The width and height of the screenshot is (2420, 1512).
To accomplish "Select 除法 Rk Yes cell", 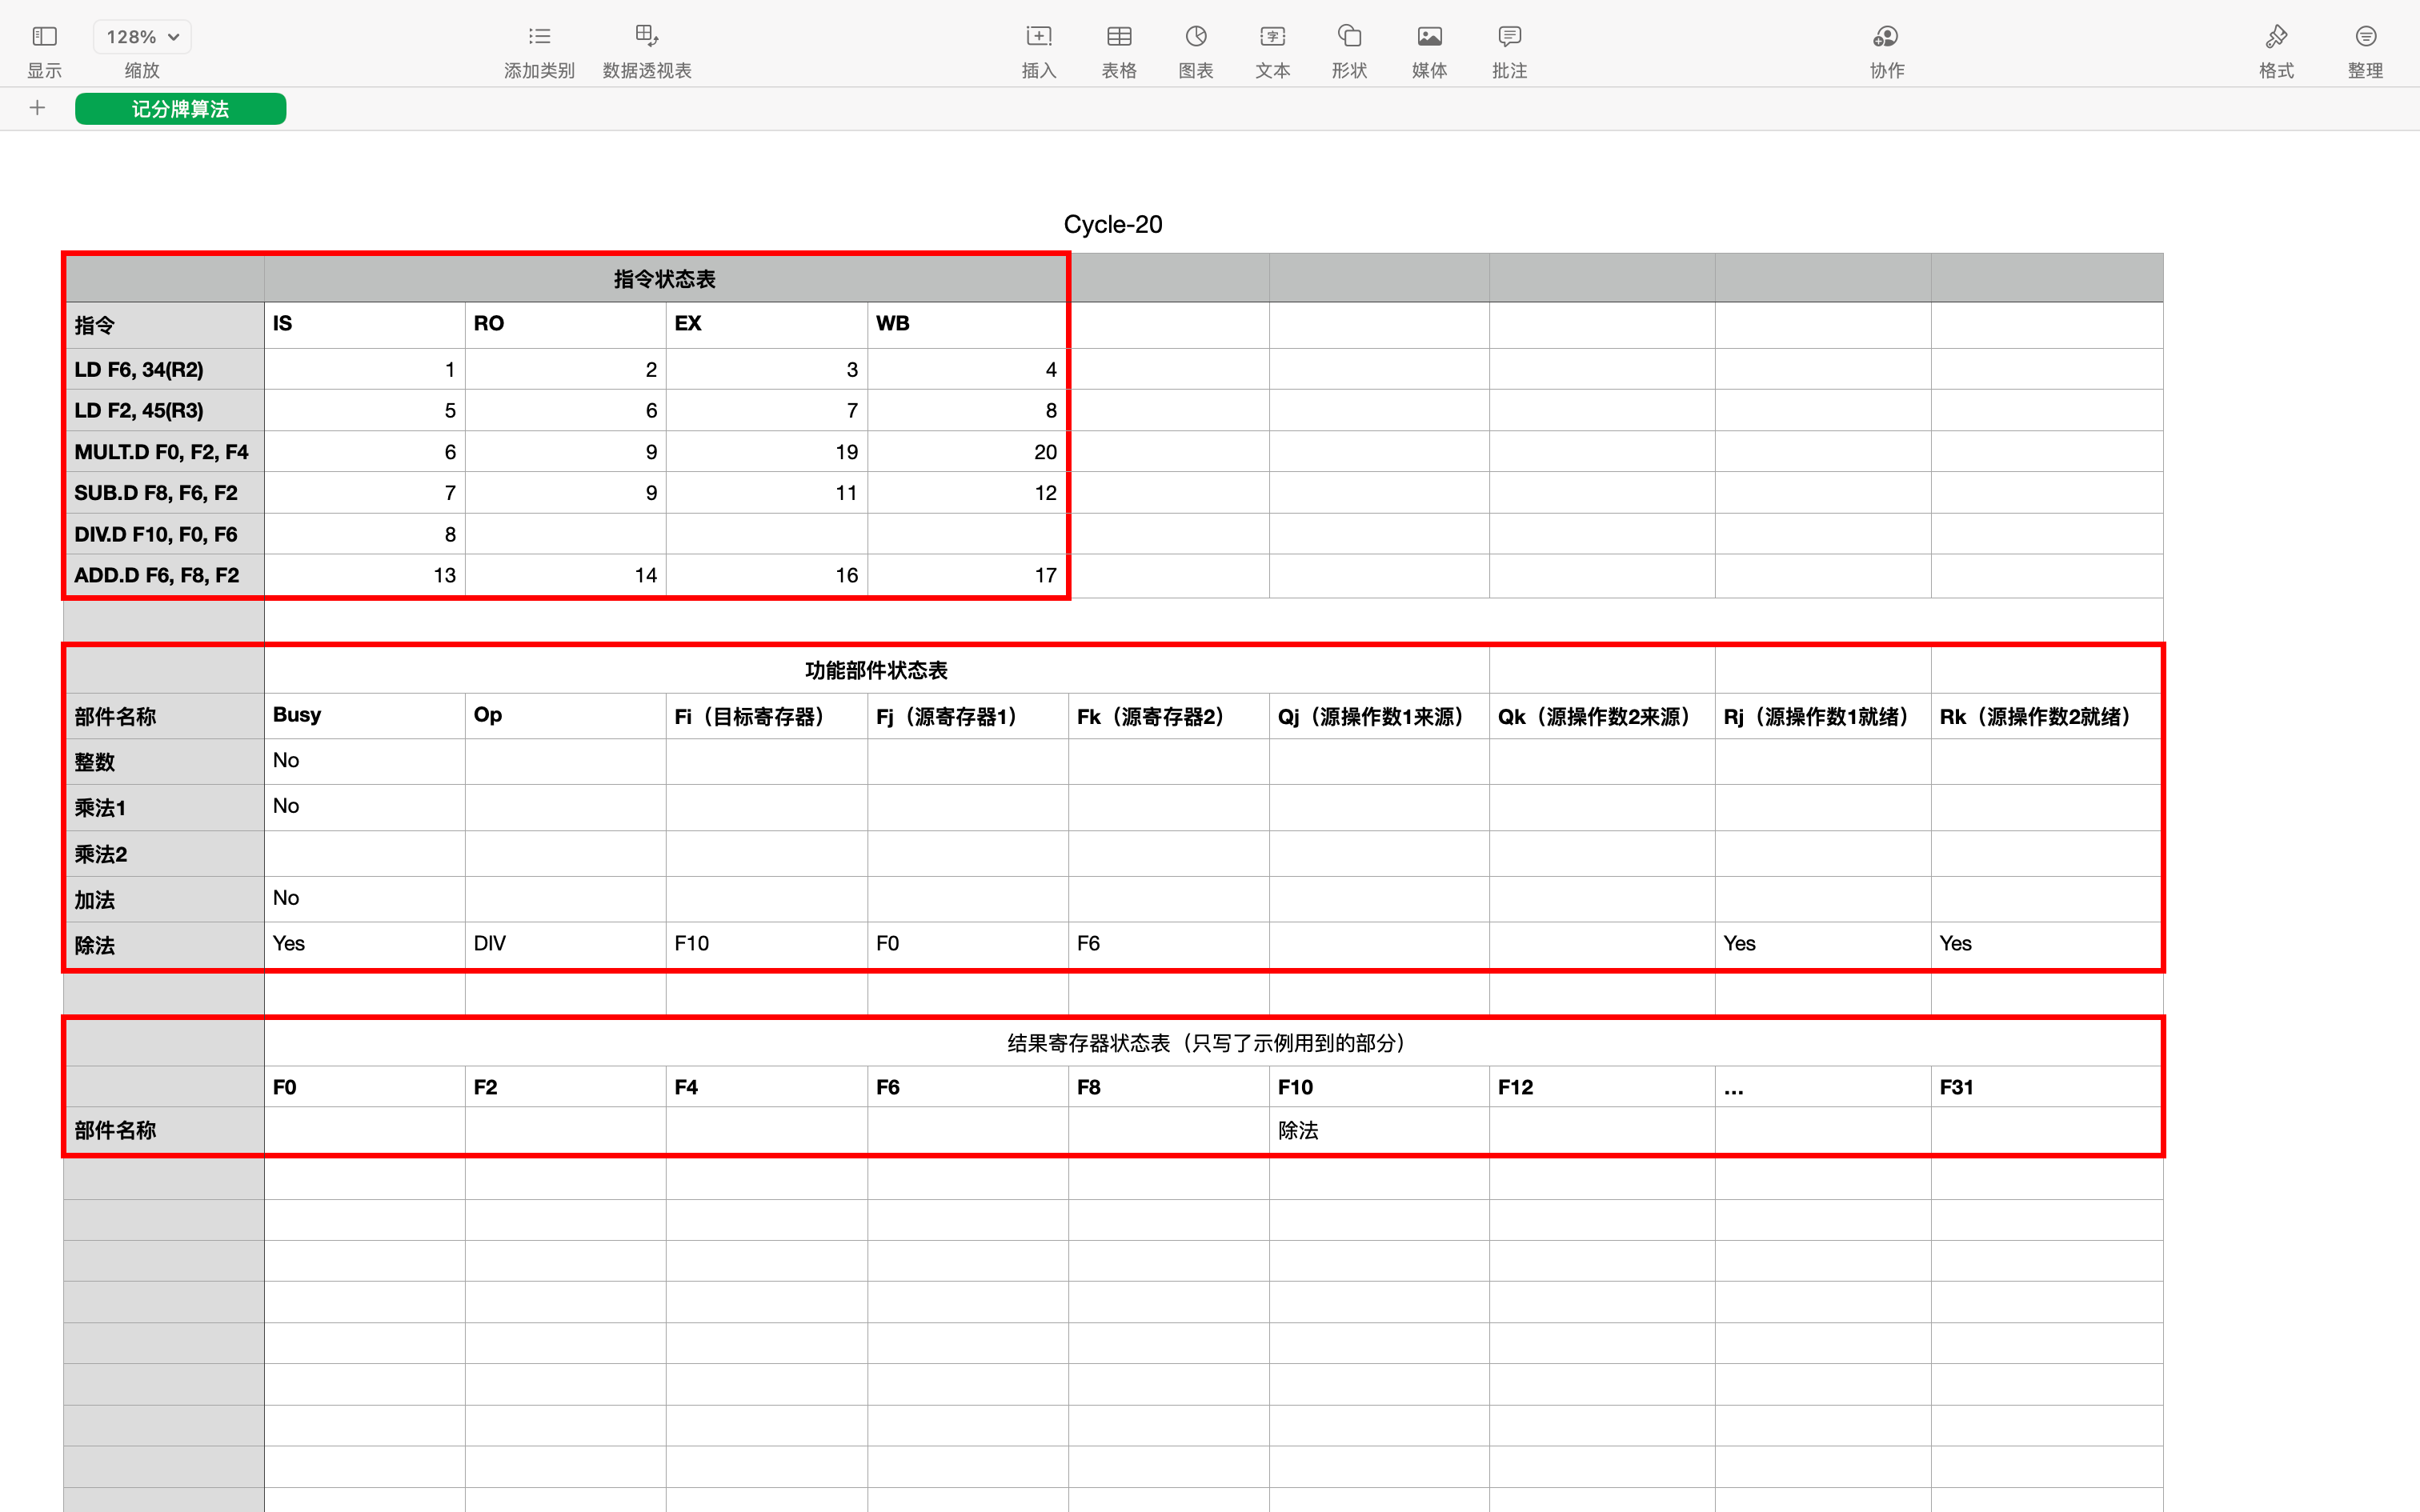I will tap(2047, 944).
